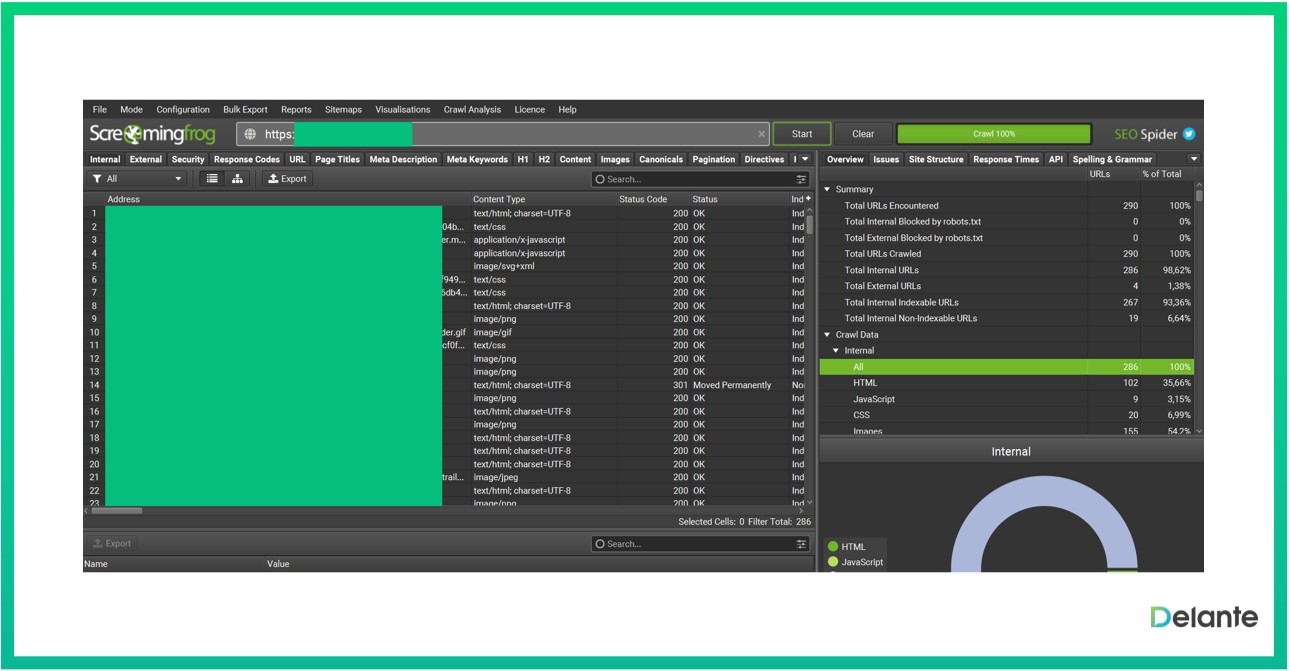Open the Site Structure tab

tap(936, 159)
